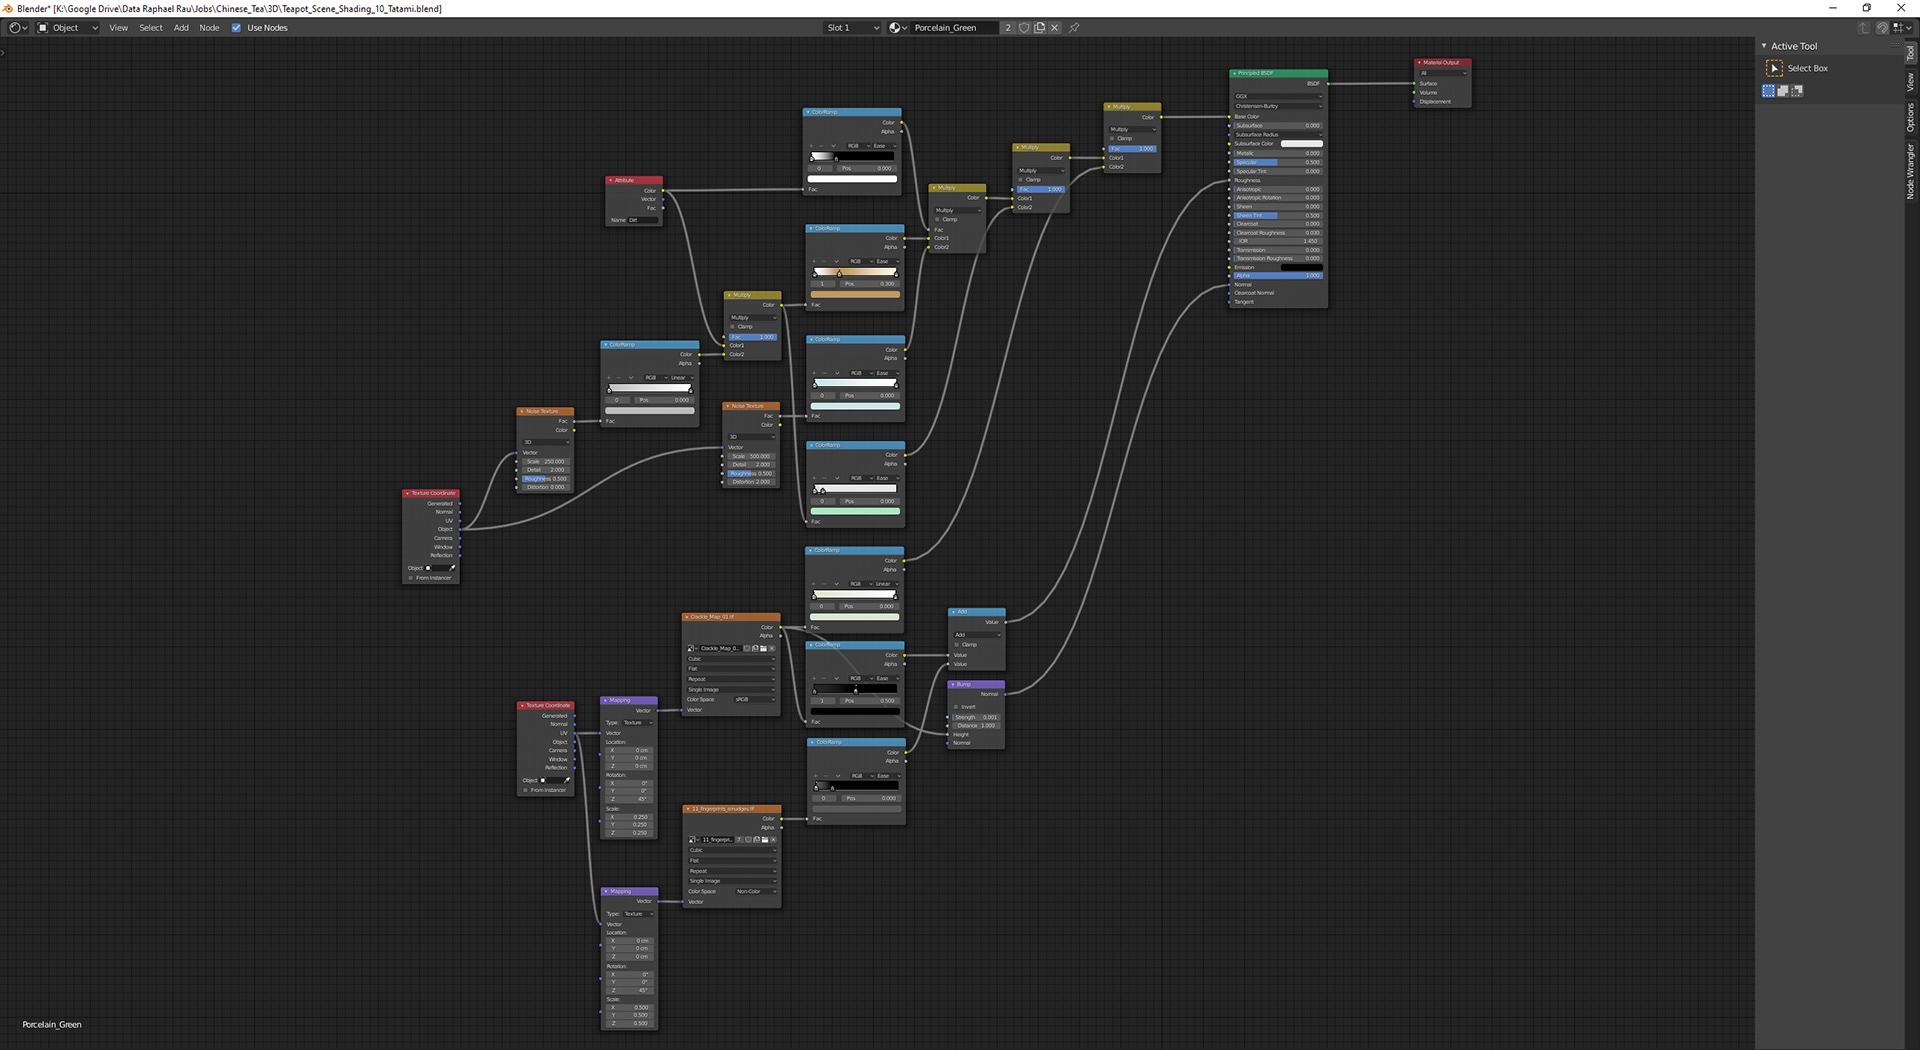Open image browse icon on Crackle_Map node
Viewport: 1920px width, 1050px height.
692,648
